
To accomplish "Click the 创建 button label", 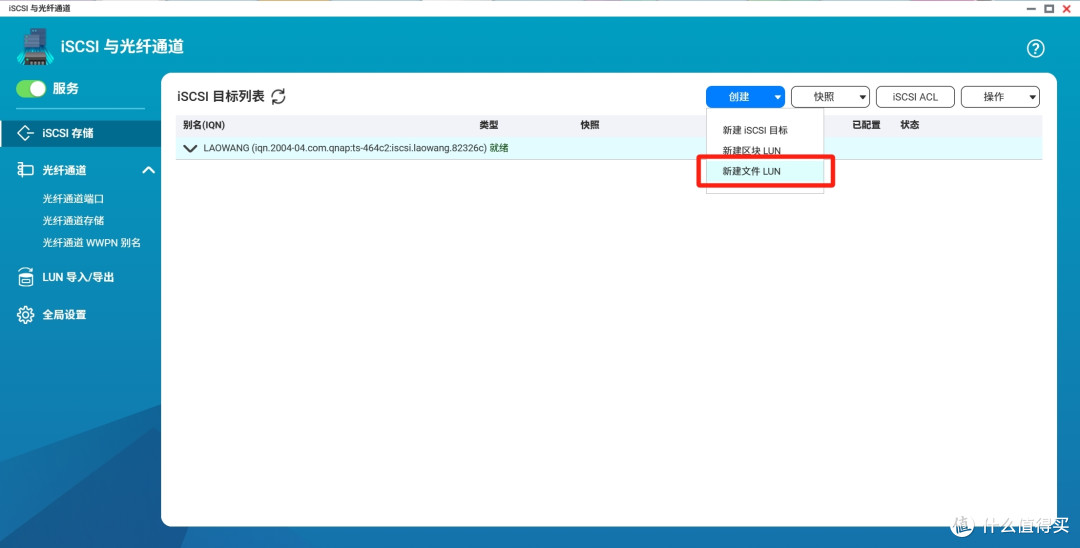I will tap(739, 97).
